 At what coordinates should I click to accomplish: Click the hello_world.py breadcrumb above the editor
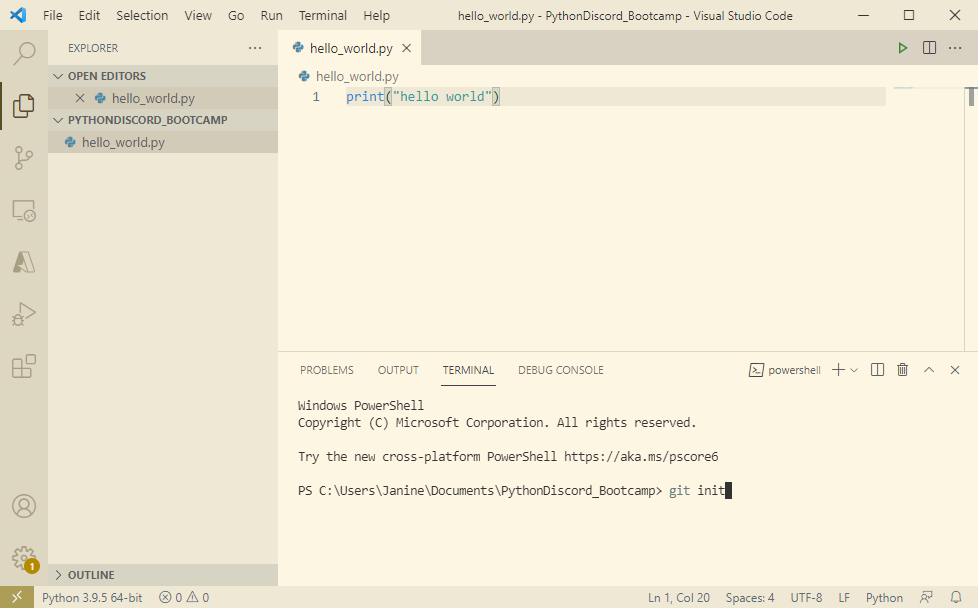coord(357,76)
